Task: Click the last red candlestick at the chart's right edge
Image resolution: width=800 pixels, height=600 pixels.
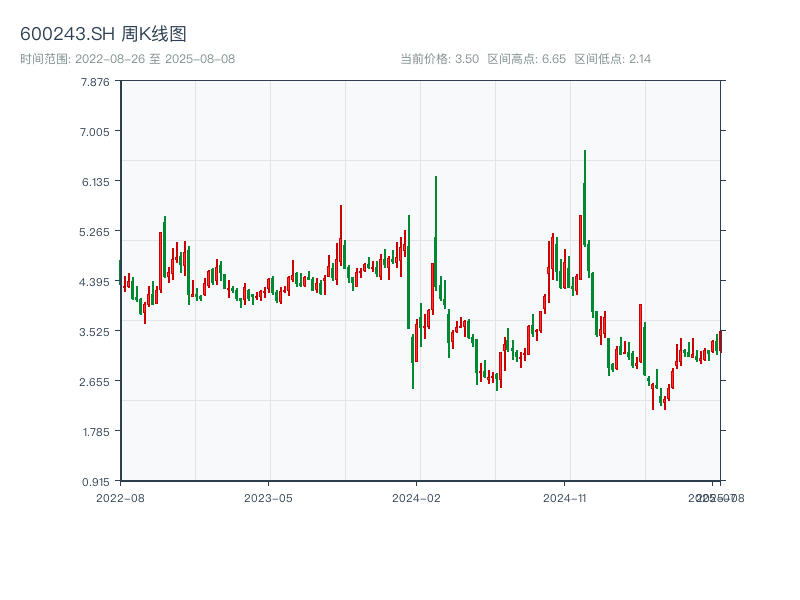Action: coord(720,341)
